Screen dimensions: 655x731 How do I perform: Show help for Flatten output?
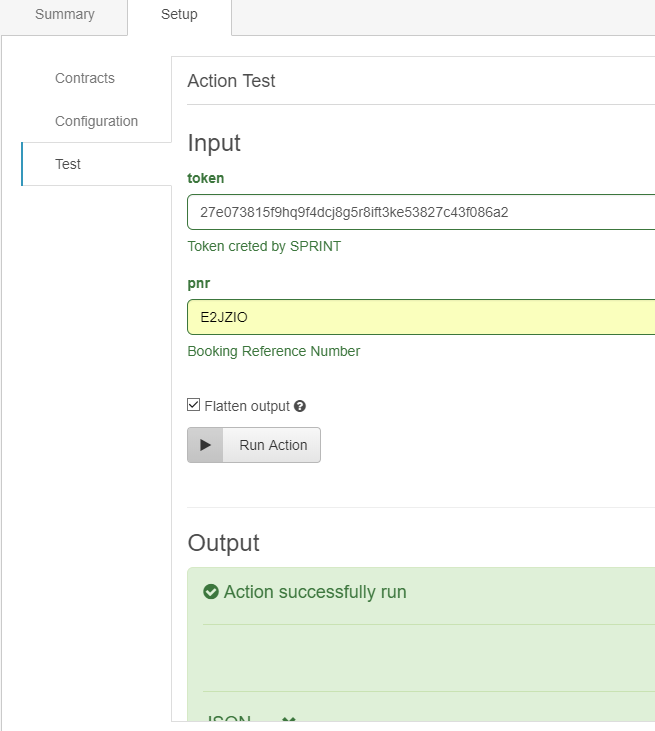click(x=300, y=406)
